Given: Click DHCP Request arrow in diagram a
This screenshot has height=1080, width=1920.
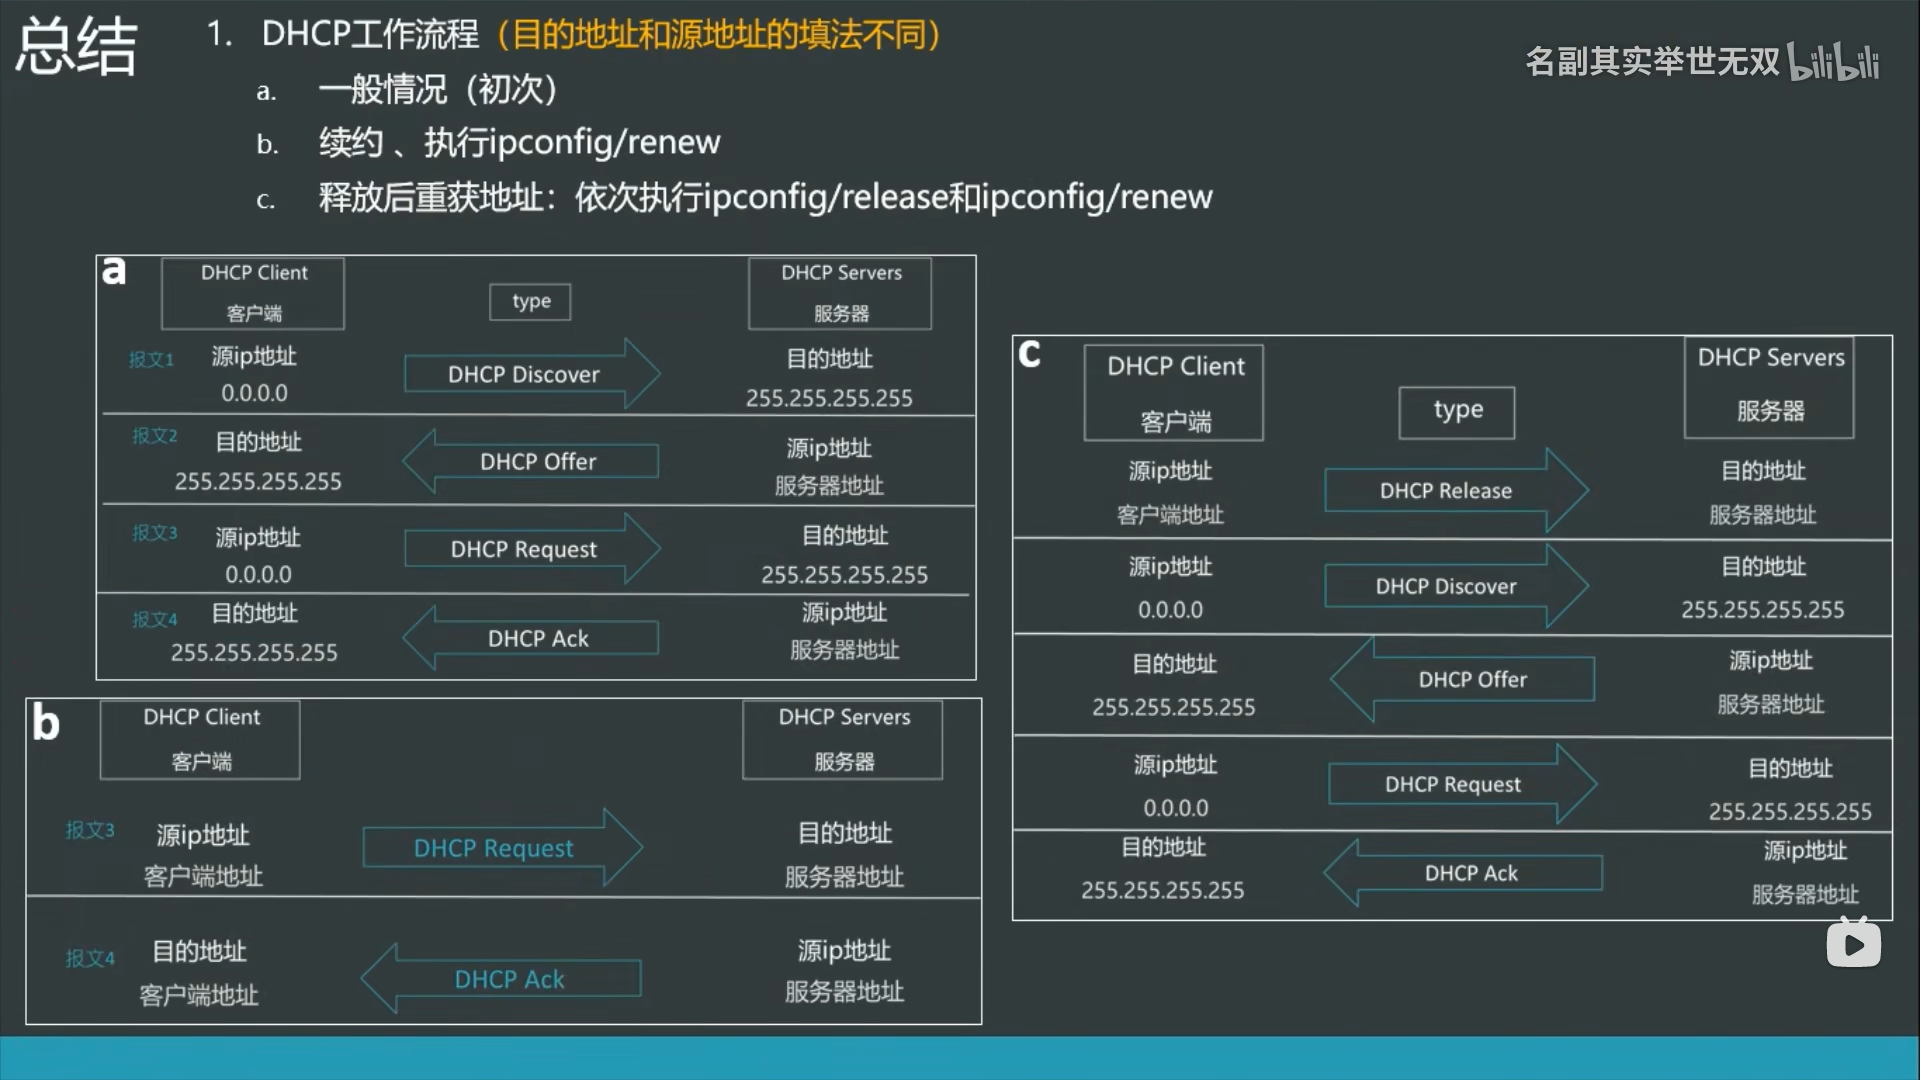Looking at the screenshot, I should click(525, 549).
